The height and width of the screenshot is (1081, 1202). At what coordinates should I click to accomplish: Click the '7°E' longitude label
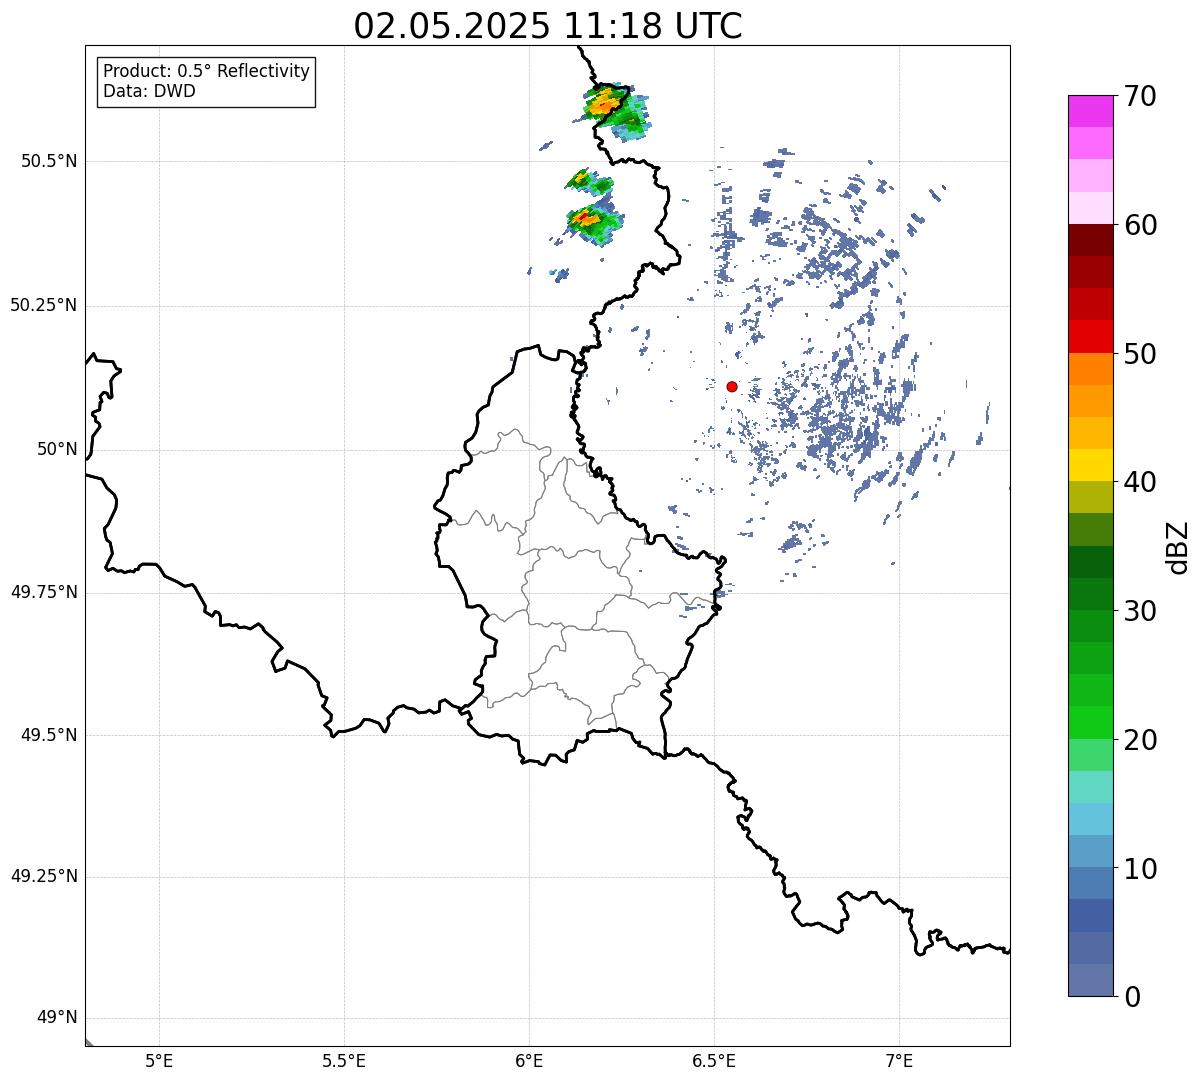[900, 1060]
